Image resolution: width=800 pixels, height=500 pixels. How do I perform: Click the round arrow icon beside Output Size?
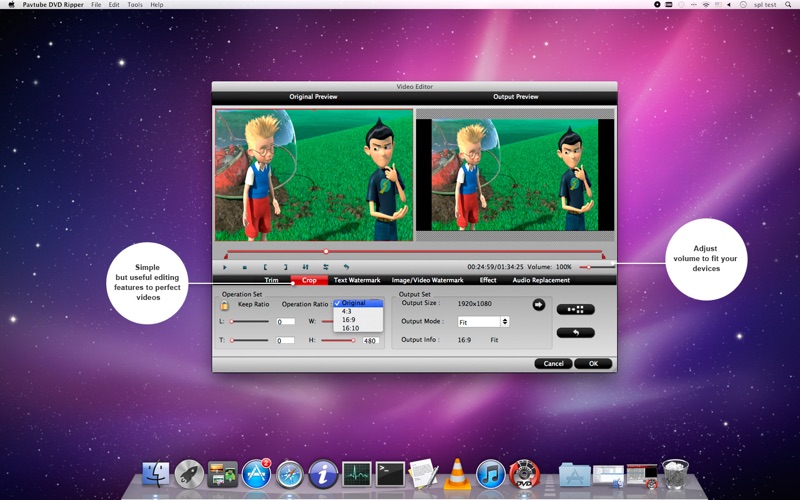click(x=539, y=305)
